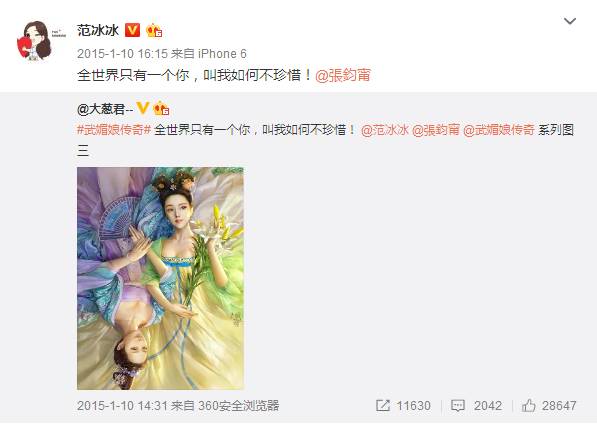Open 范冰冰 username link
Image resolution: width=597 pixels, height=430 pixels.
click(98, 30)
